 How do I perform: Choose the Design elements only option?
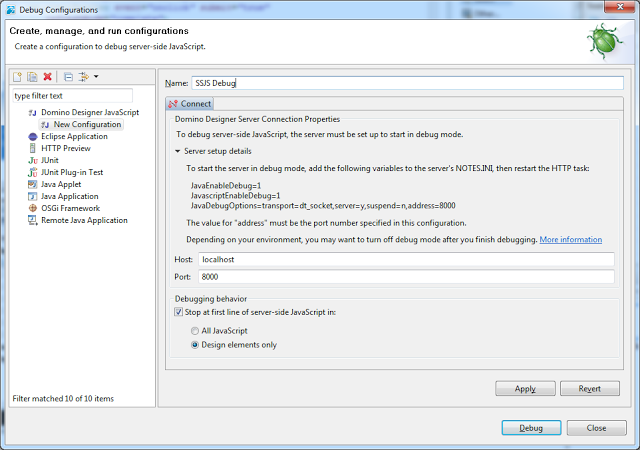coord(195,345)
